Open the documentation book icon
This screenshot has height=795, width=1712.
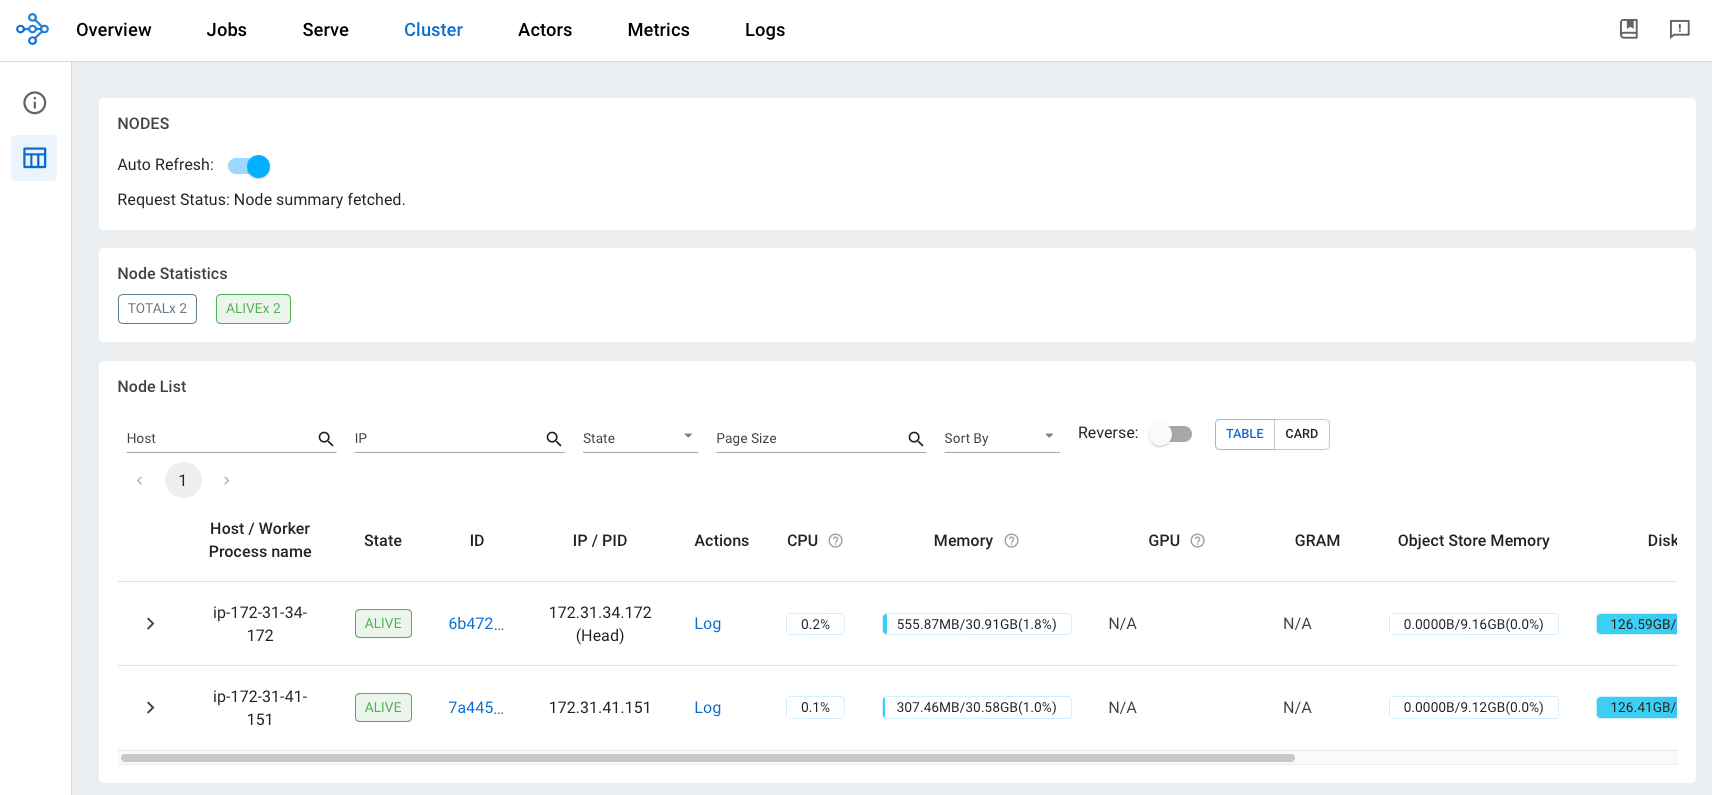click(1628, 29)
